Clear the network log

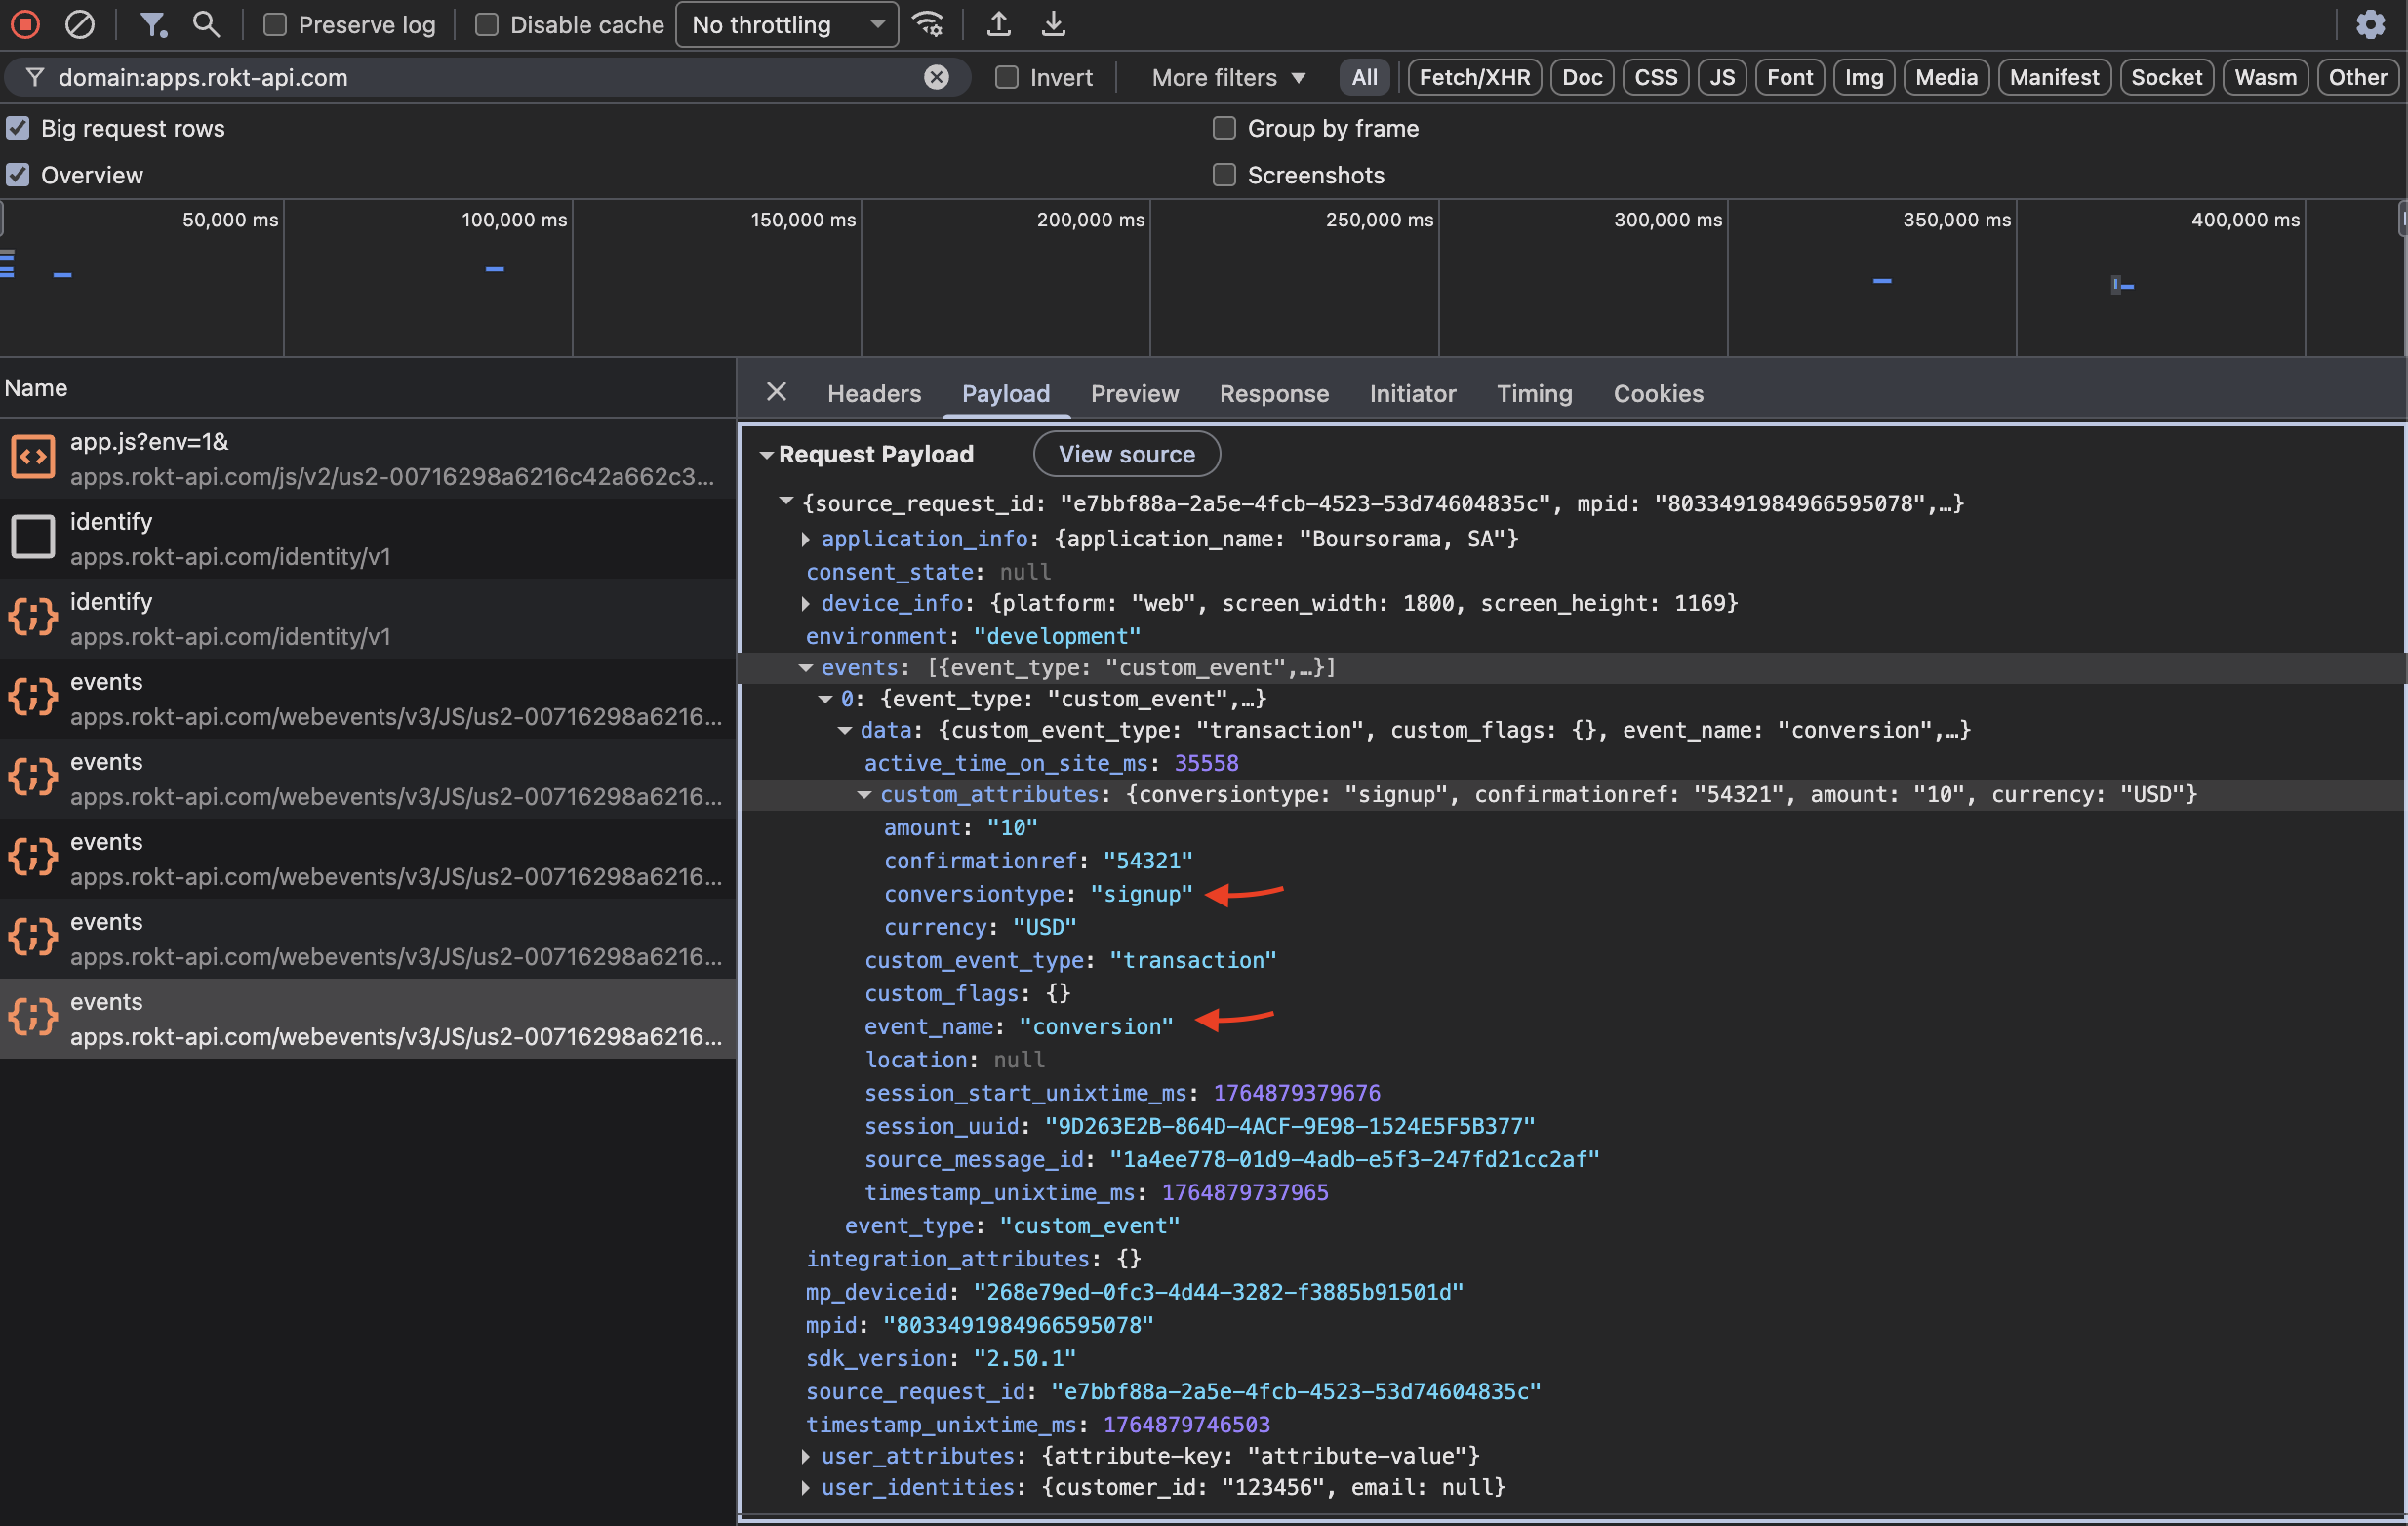click(80, 24)
